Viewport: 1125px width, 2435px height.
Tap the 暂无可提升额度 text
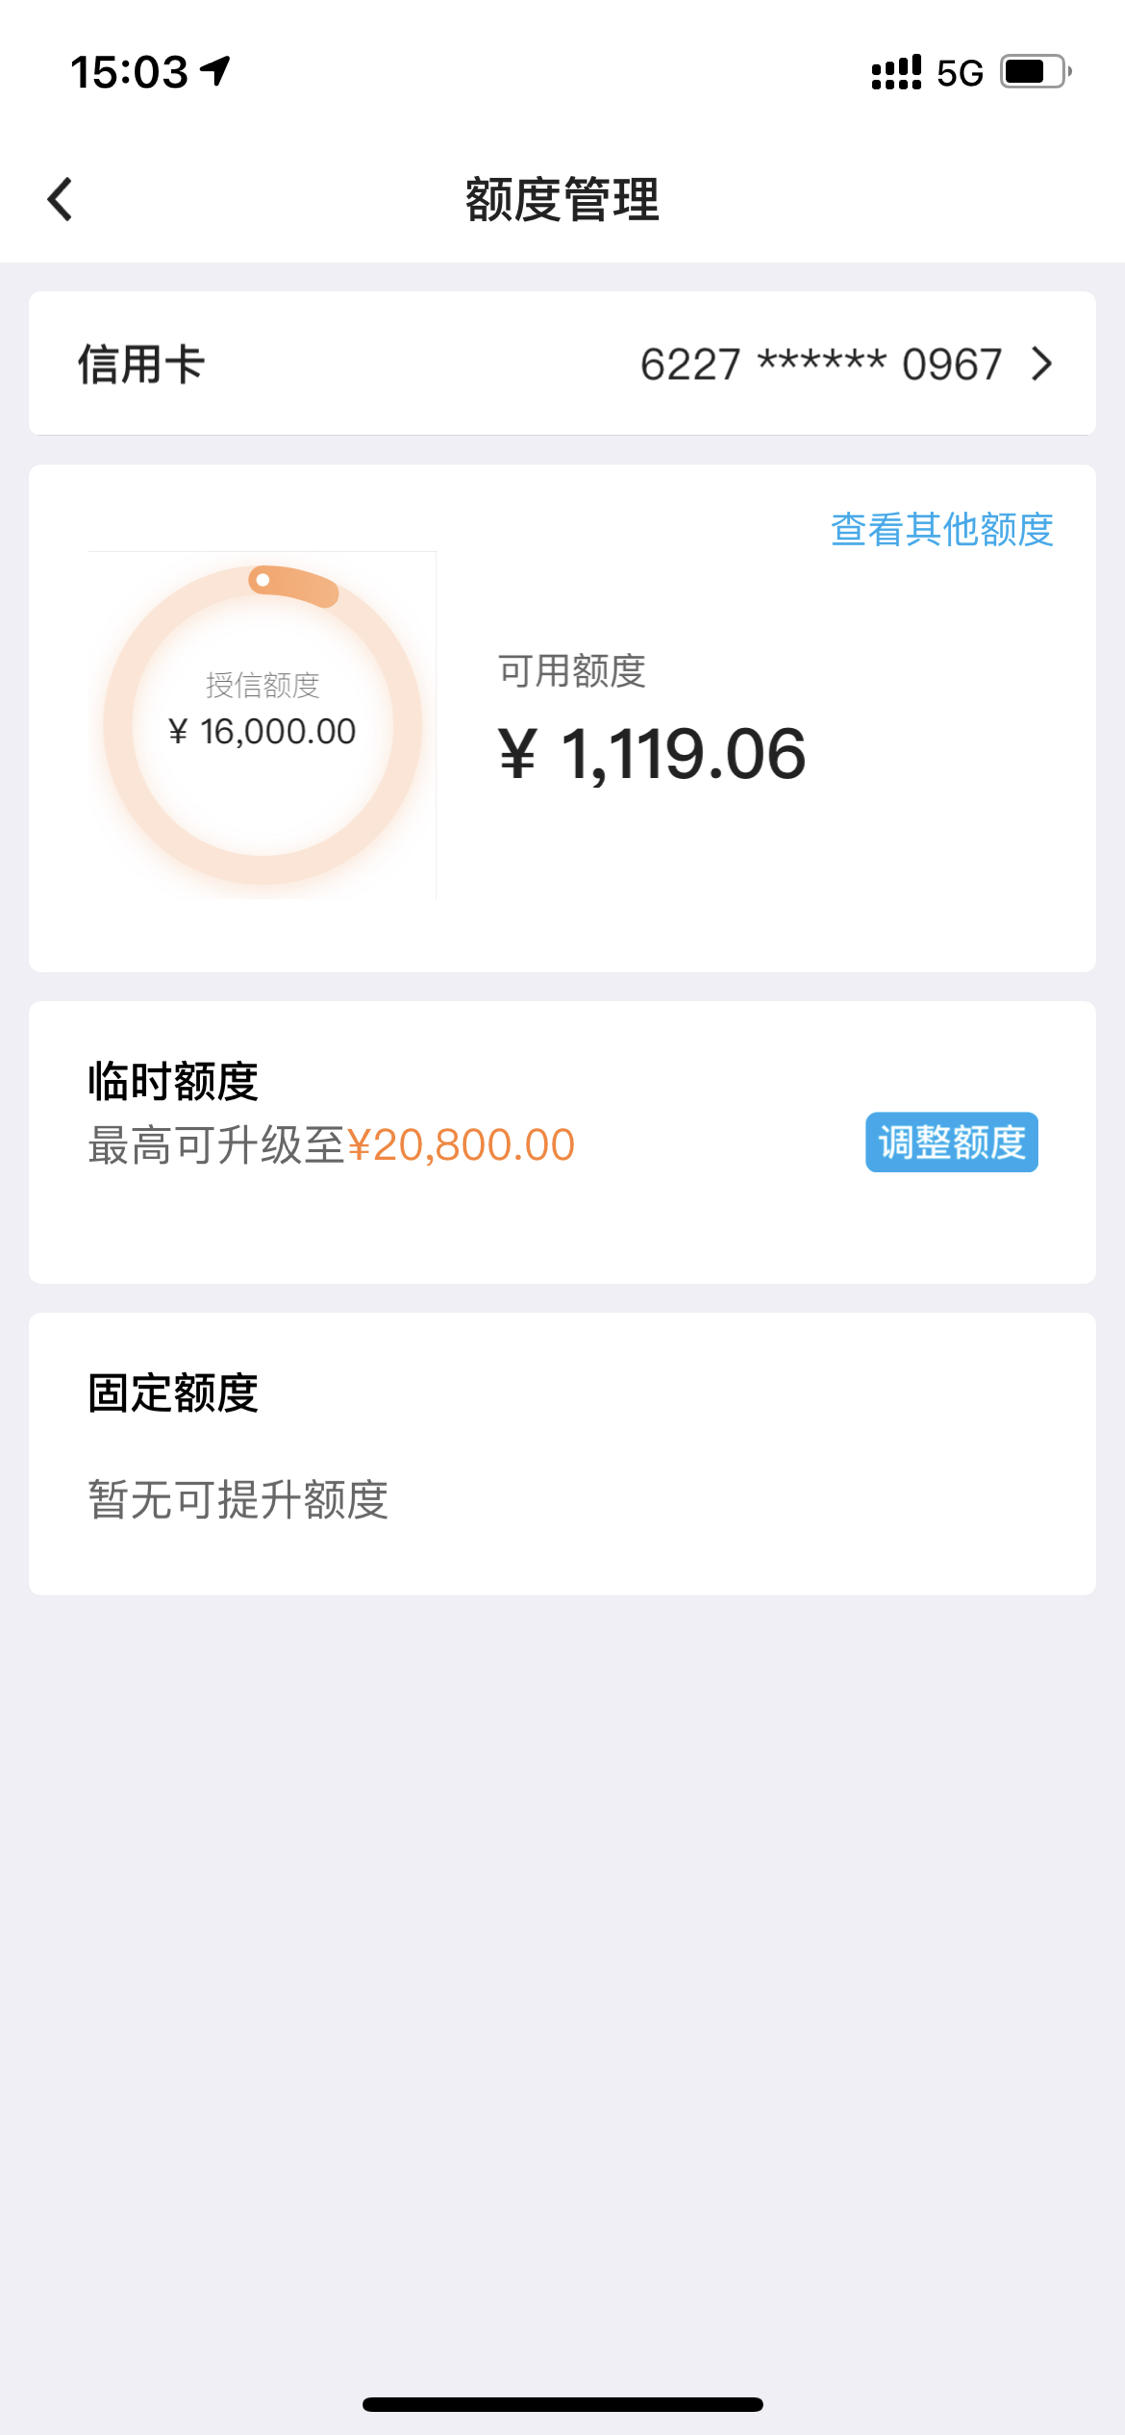(x=238, y=1500)
